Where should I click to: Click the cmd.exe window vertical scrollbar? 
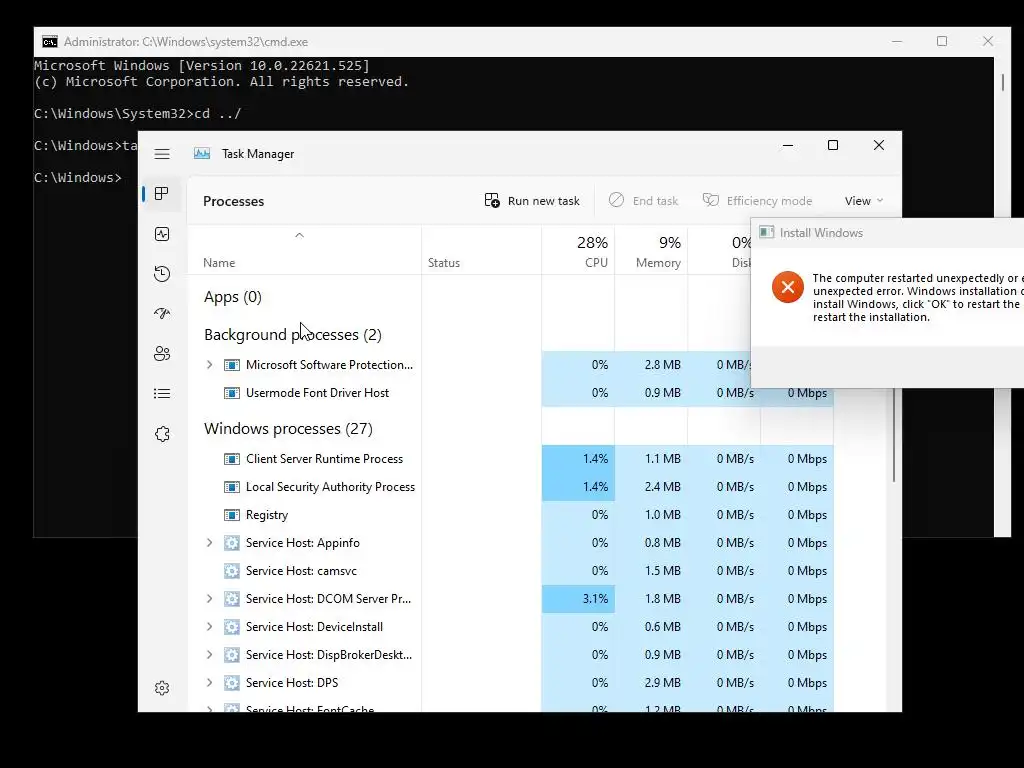(x=1002, y=295)
